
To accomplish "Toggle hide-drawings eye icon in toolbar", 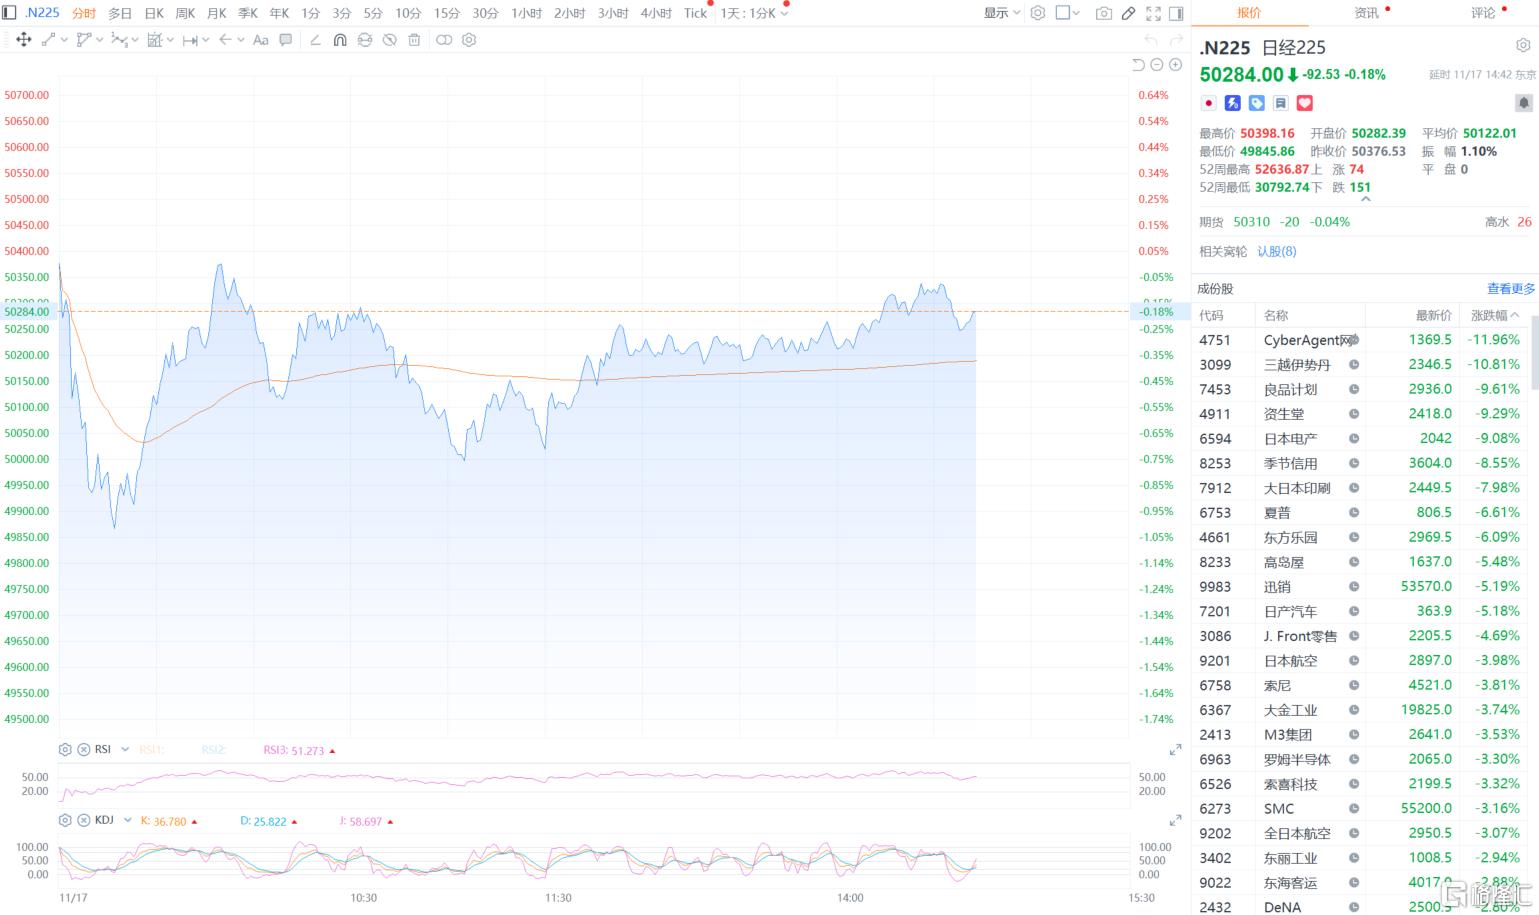I will [389, 40].
